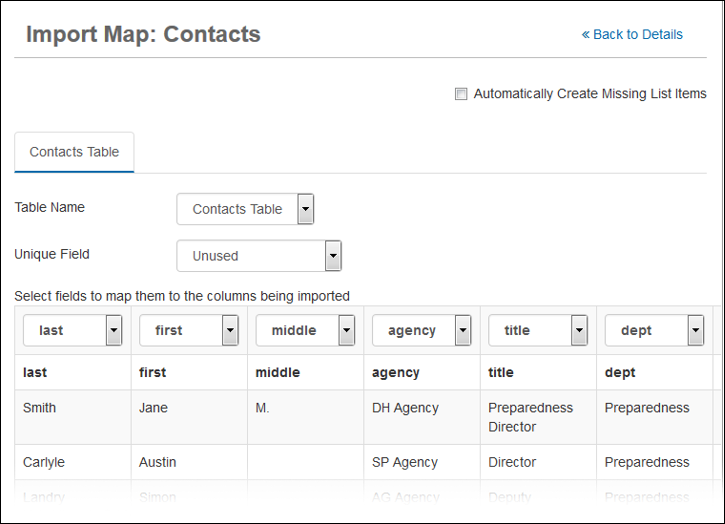Select the Smith cell in last column

point(40,408)
